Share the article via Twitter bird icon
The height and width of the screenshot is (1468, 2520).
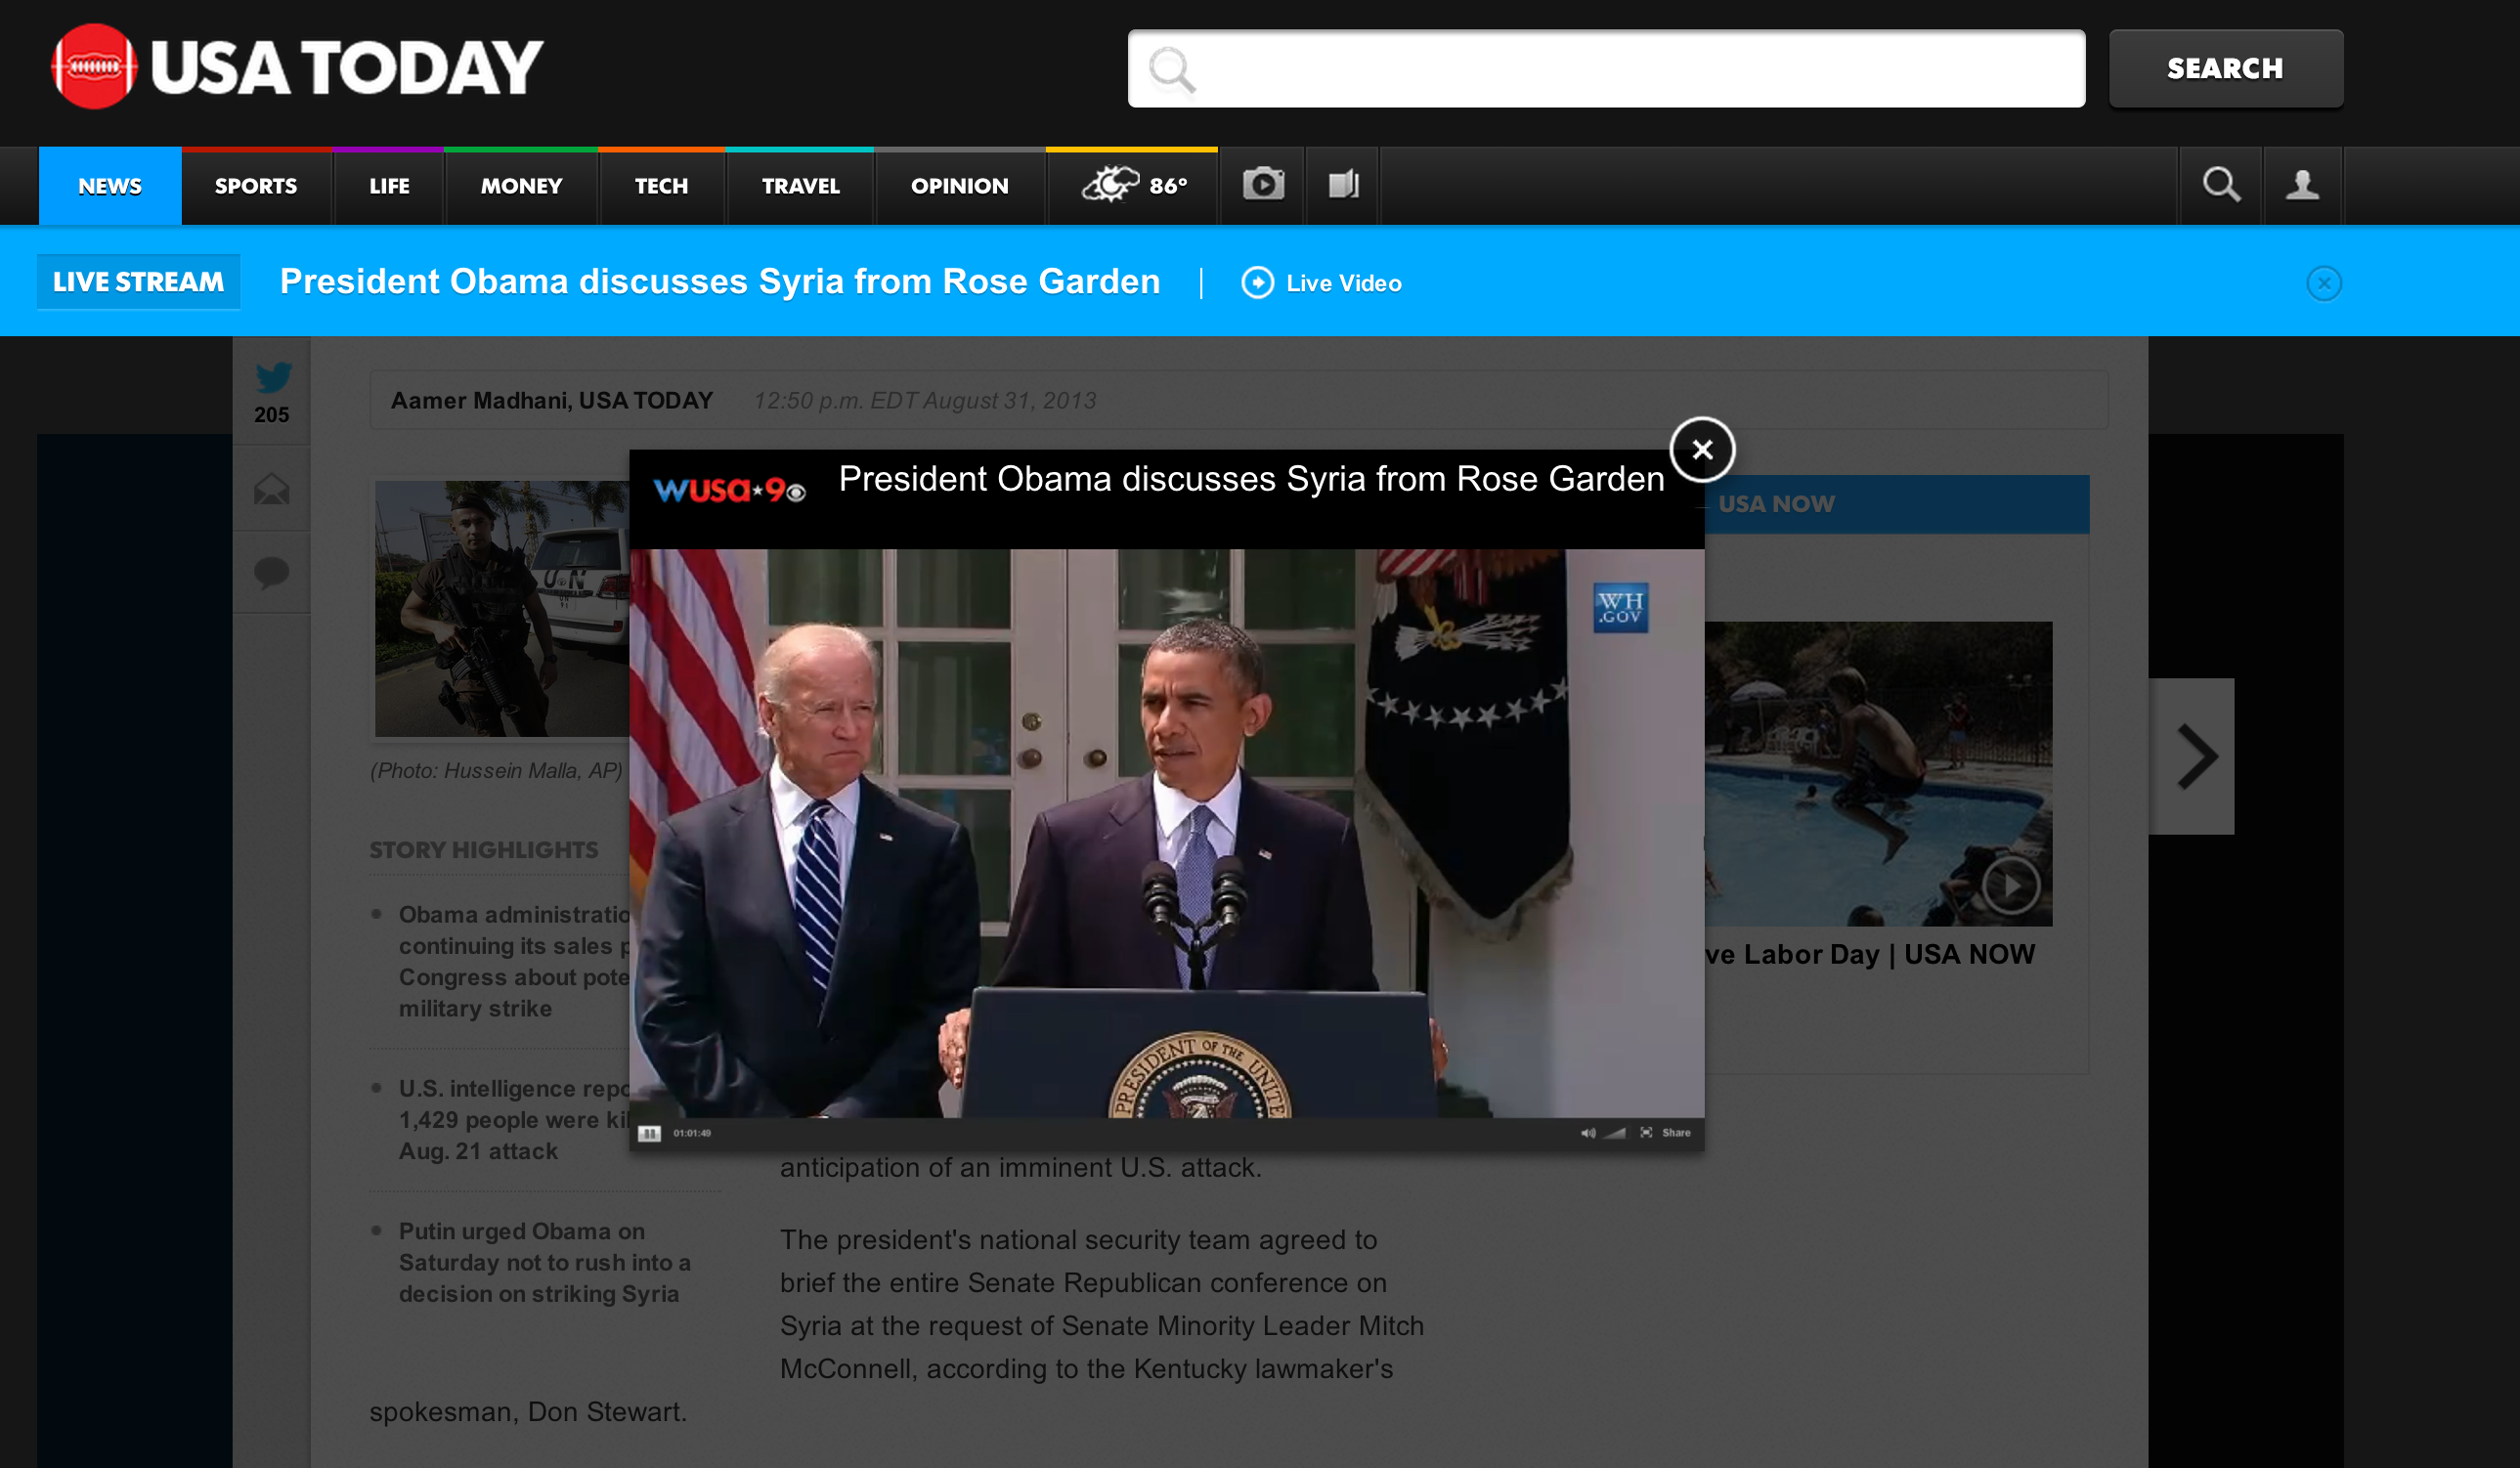(x=272, y=378)
